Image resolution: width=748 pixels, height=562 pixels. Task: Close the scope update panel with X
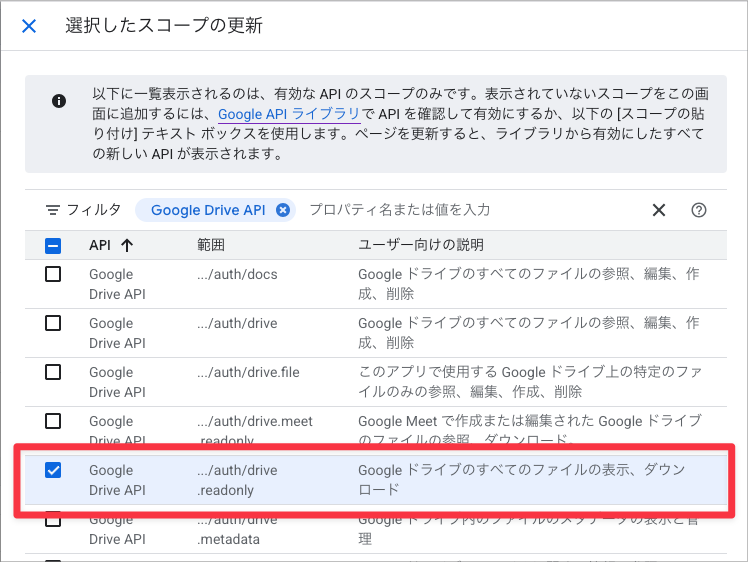point(29,26)
